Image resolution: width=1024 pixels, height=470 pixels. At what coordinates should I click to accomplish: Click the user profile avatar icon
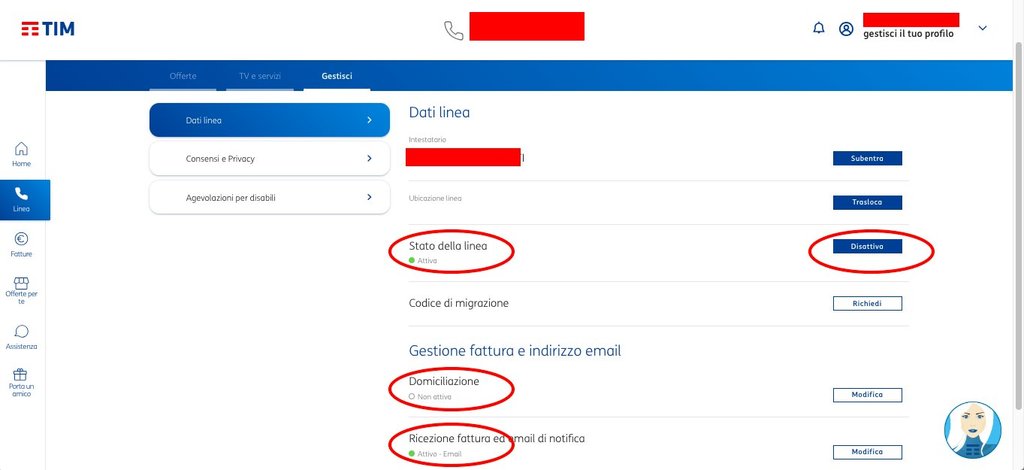click(846, 29)
